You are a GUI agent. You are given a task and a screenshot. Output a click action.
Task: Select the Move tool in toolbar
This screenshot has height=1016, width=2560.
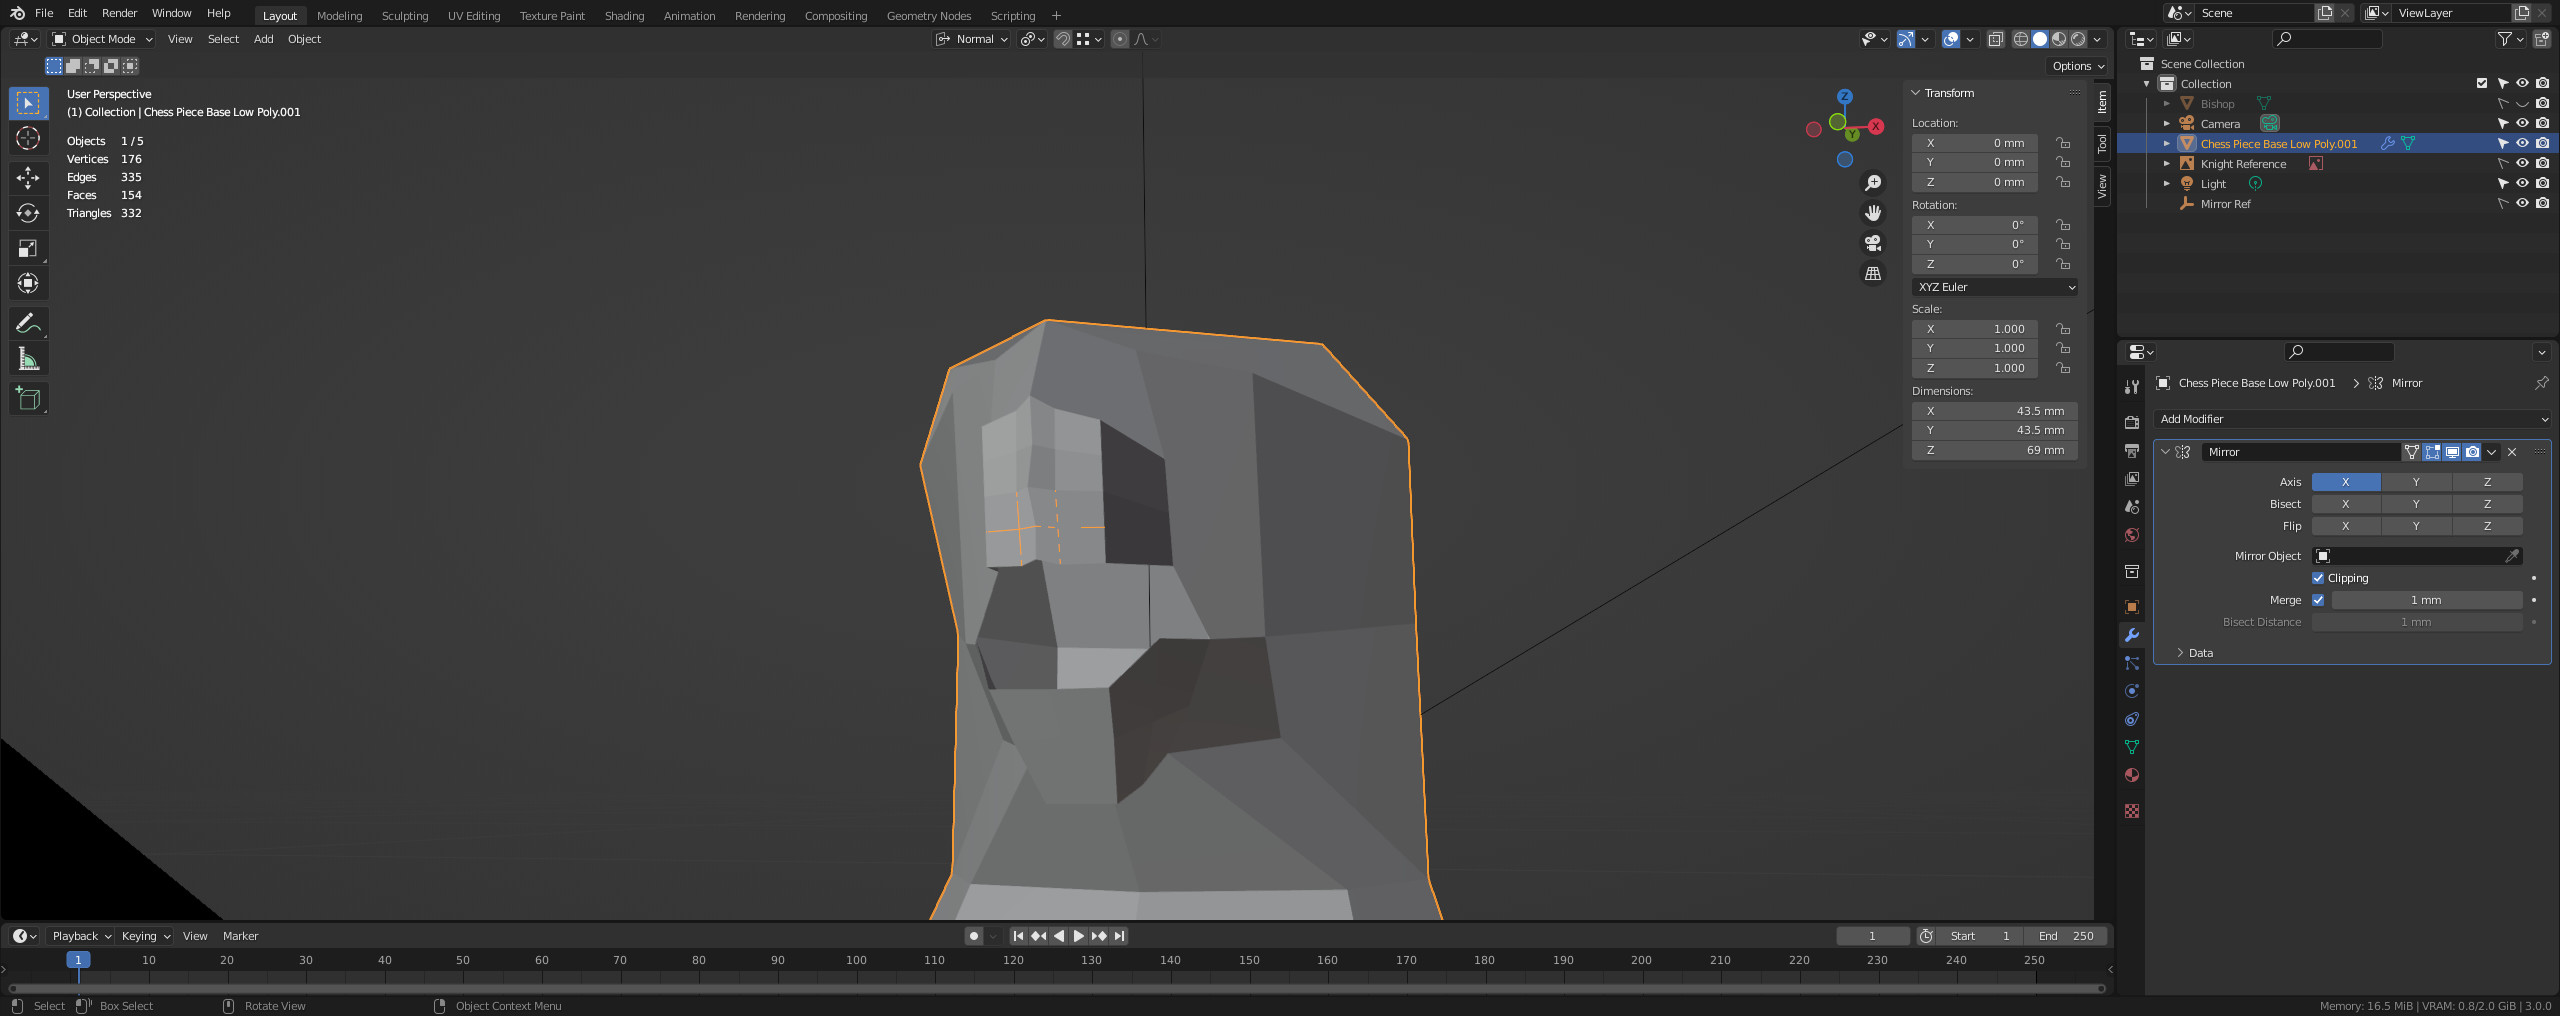coord(28,178)
